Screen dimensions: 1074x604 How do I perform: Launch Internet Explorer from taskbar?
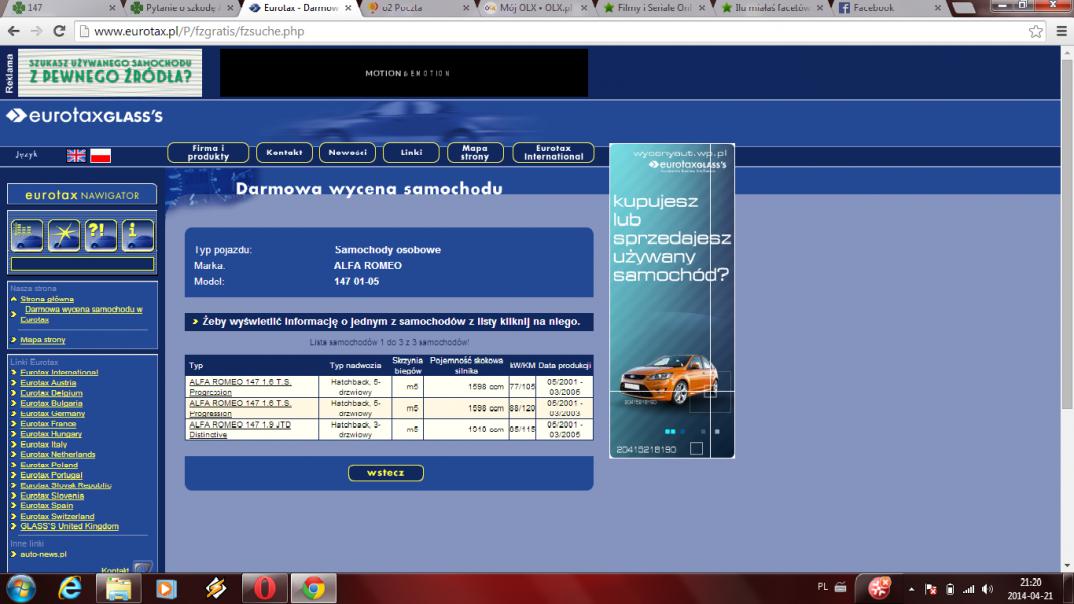click(x=70, y=588)
